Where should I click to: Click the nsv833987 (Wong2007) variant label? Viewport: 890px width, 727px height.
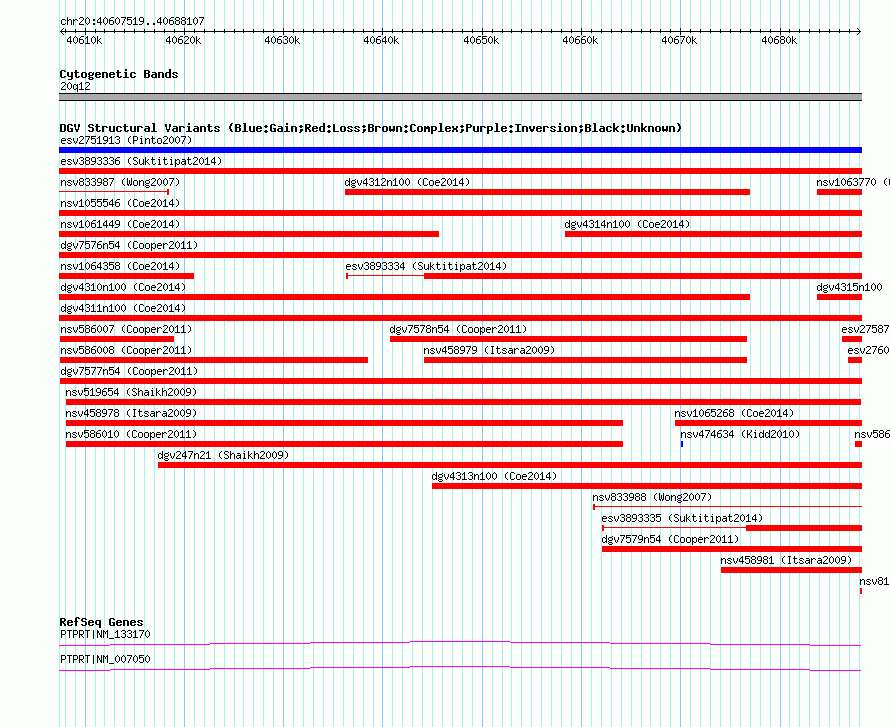(x=120, y=182)
